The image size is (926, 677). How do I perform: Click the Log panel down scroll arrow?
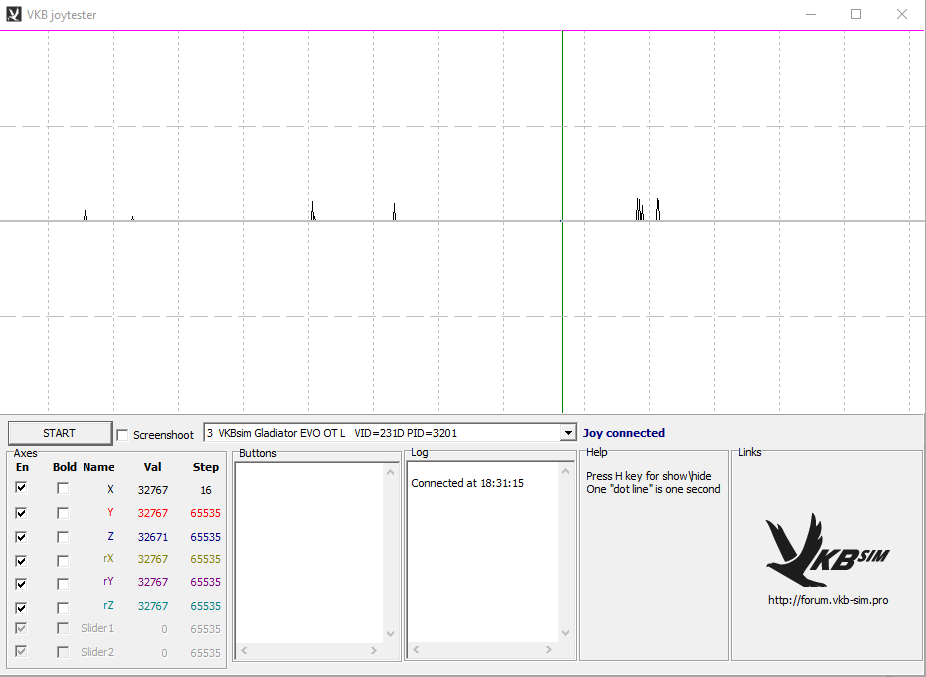565,633
